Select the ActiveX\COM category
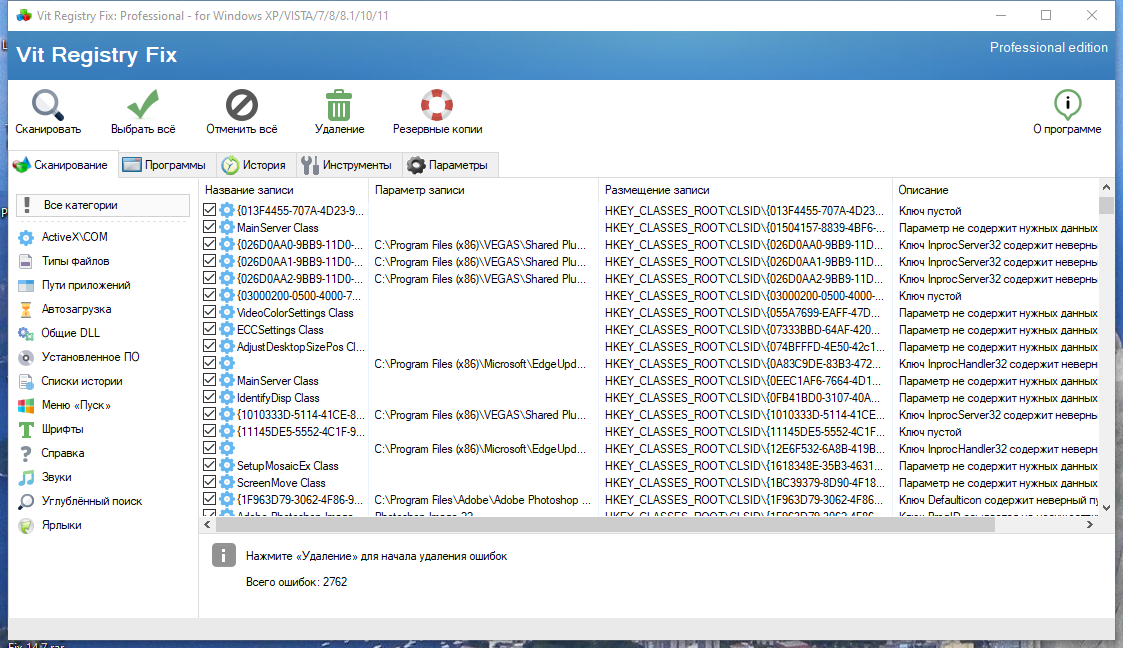1123x648 pixels. [74, 237]
